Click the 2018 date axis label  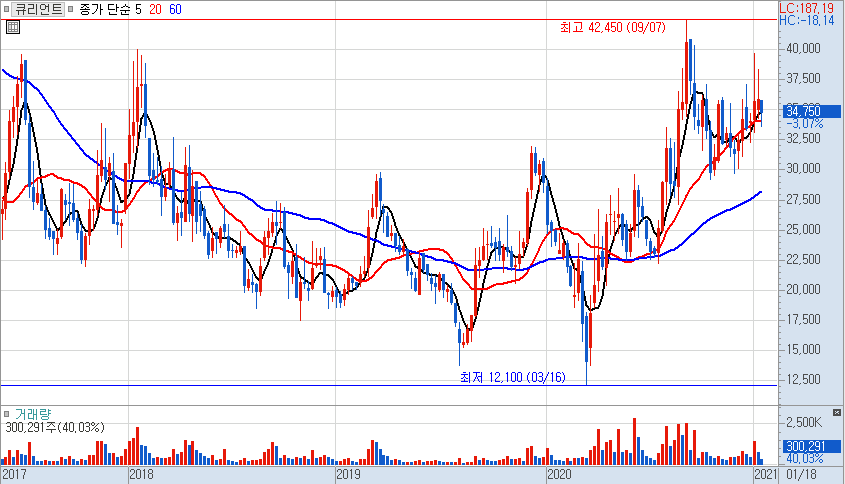click(x=141, y=474)
